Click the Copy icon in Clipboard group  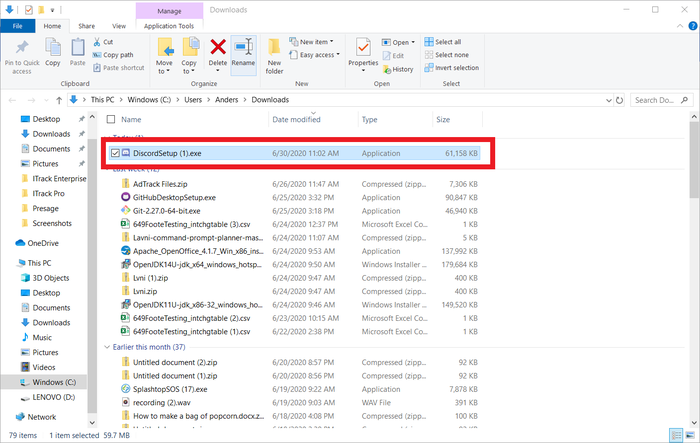[52, 52]
